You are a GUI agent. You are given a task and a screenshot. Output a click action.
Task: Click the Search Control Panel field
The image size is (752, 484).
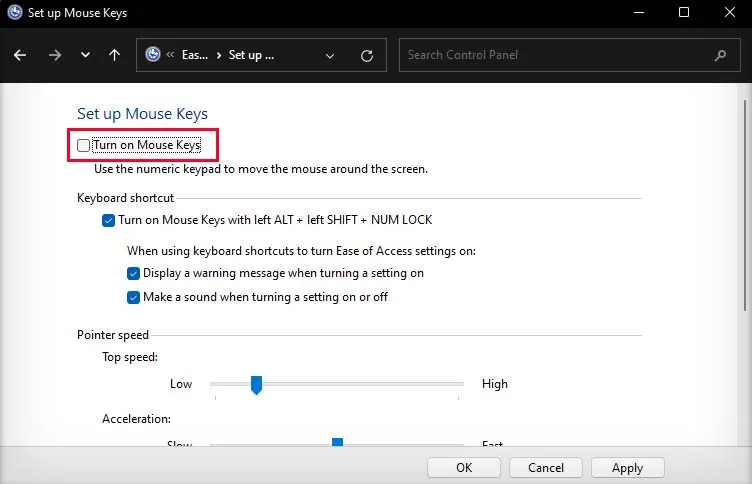[x=555, y=55]
